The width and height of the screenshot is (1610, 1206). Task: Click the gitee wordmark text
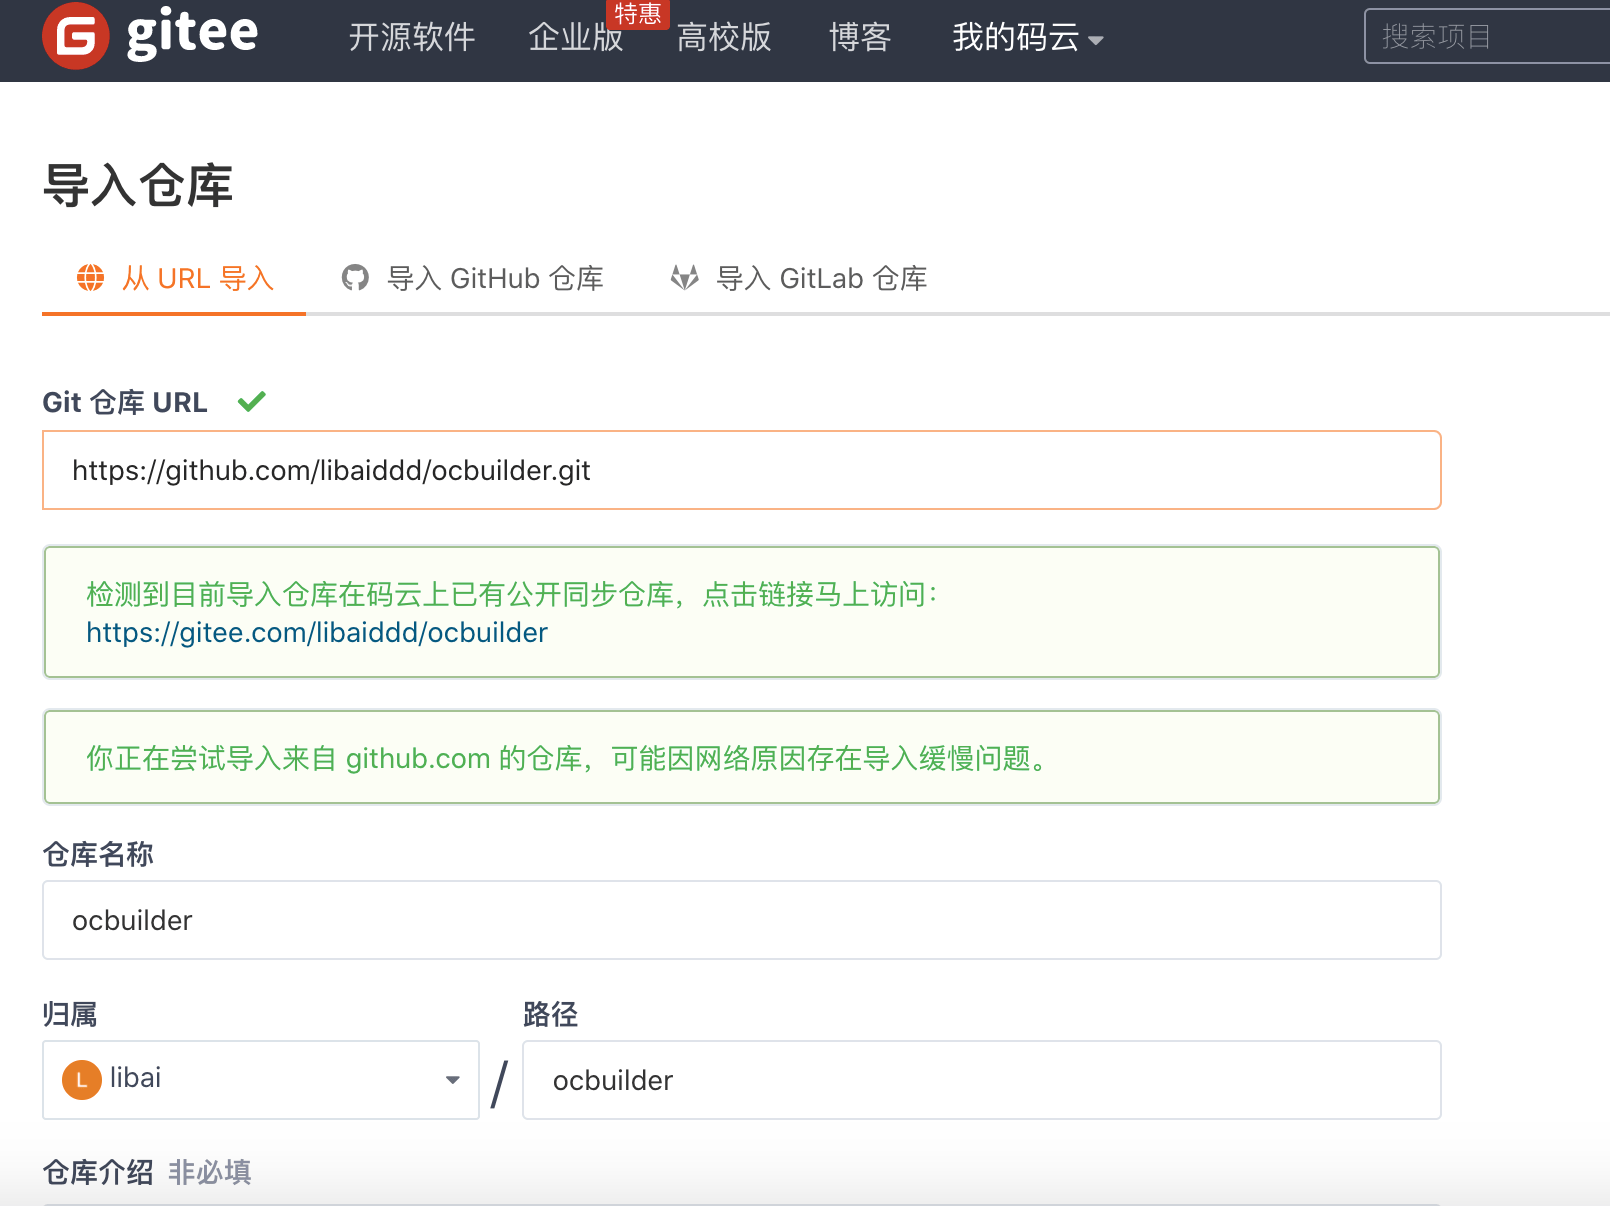(192, 34)
